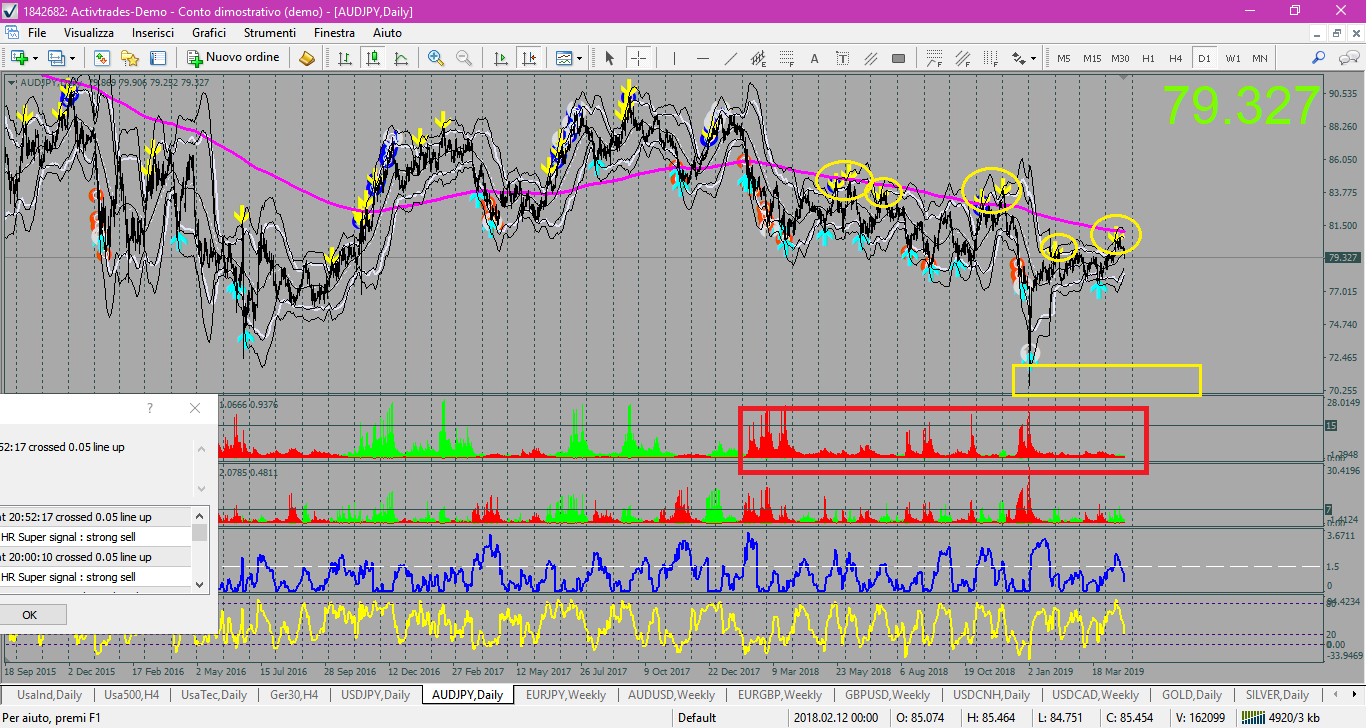Show the Market Watch panel
The width and height of the screenshot is (1366, 728).
click(102, 58)
